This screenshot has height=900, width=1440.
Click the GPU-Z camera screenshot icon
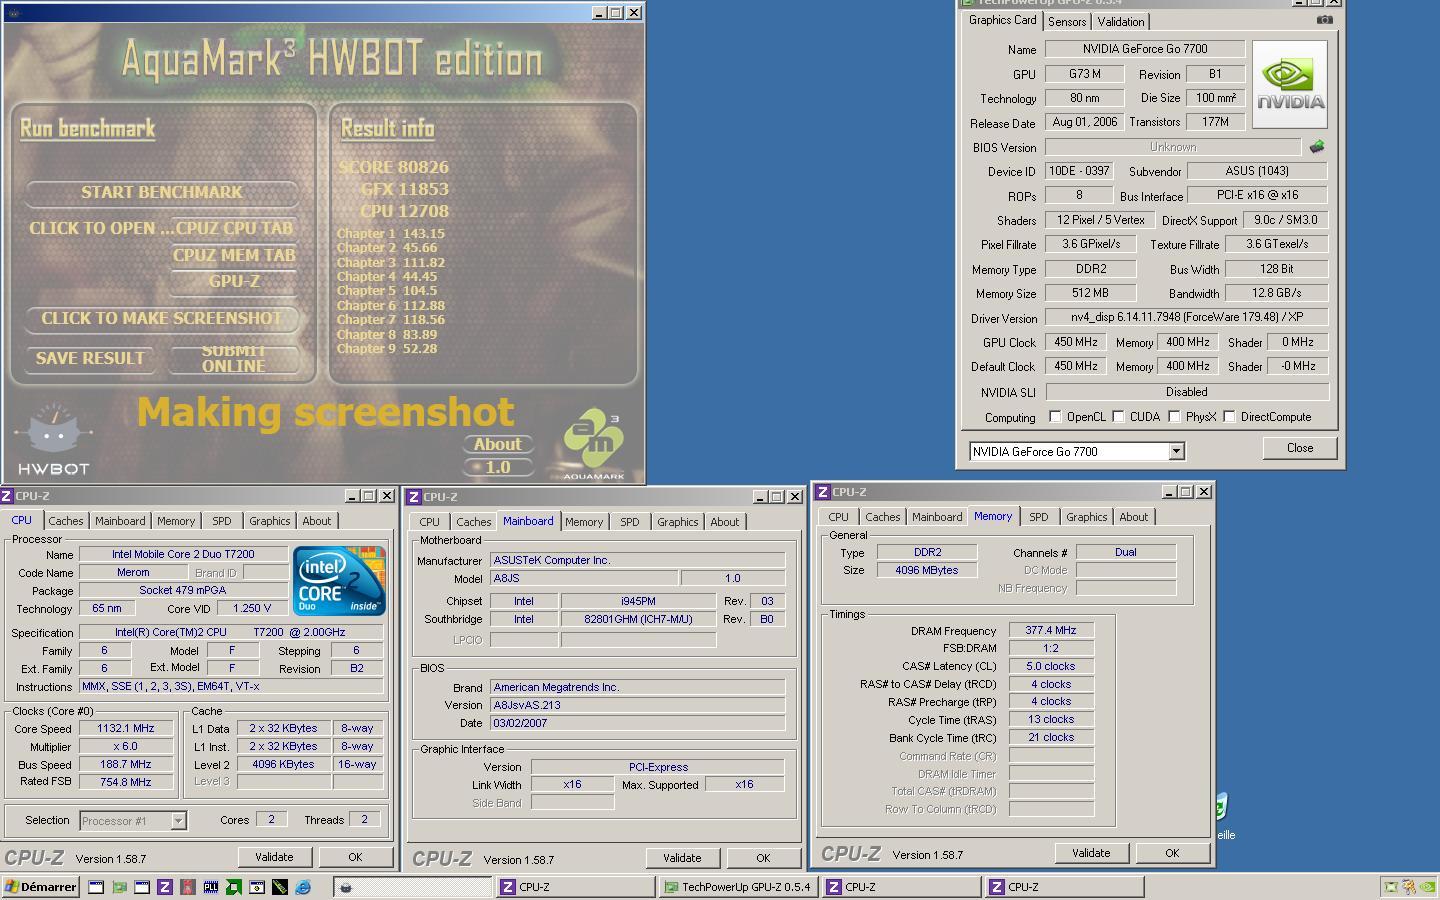[x=1324, y=19]
